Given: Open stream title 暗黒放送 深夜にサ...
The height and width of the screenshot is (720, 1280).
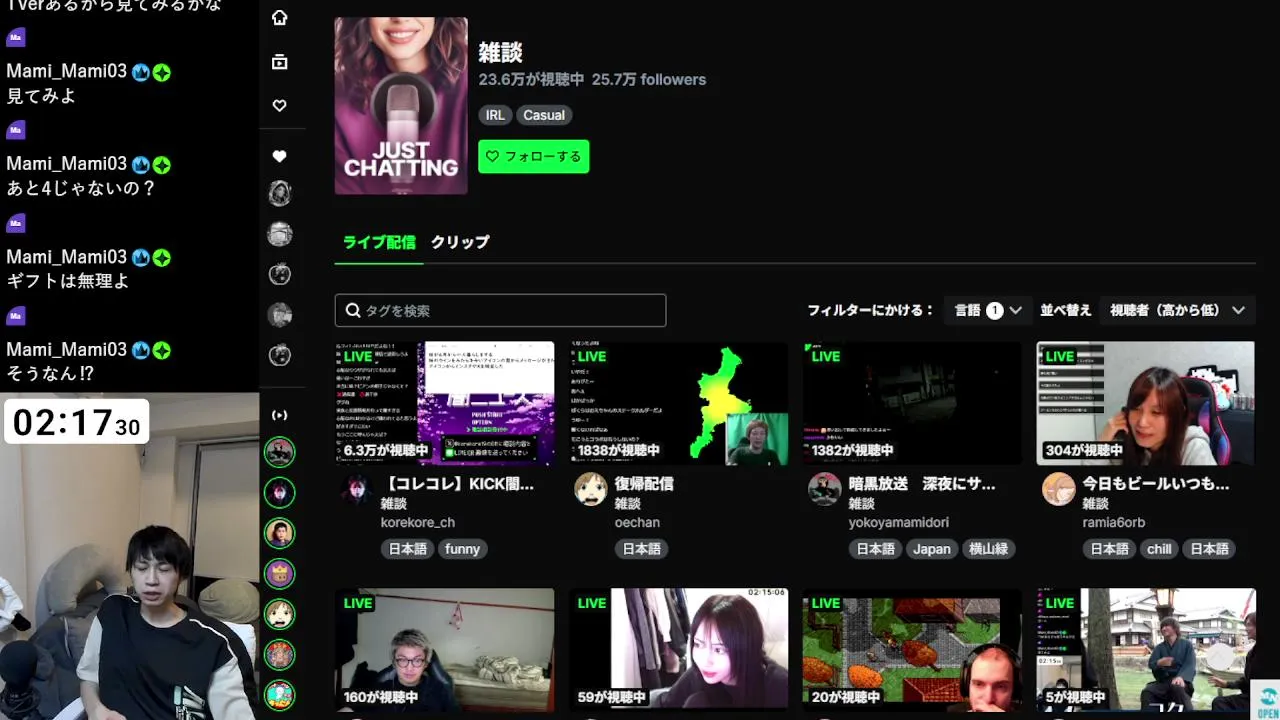Looking at the screenshot, I should [922, 484].
